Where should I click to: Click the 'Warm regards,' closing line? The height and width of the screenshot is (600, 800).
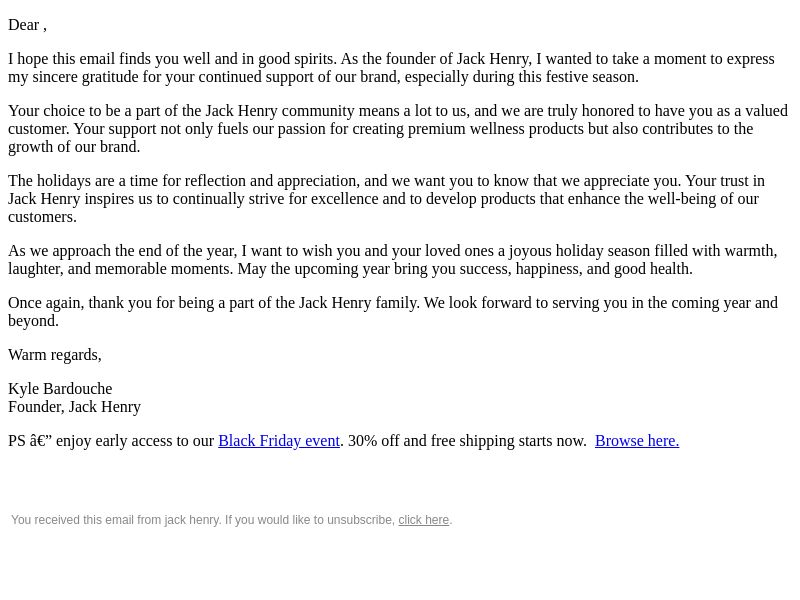[x=55, y=355]
